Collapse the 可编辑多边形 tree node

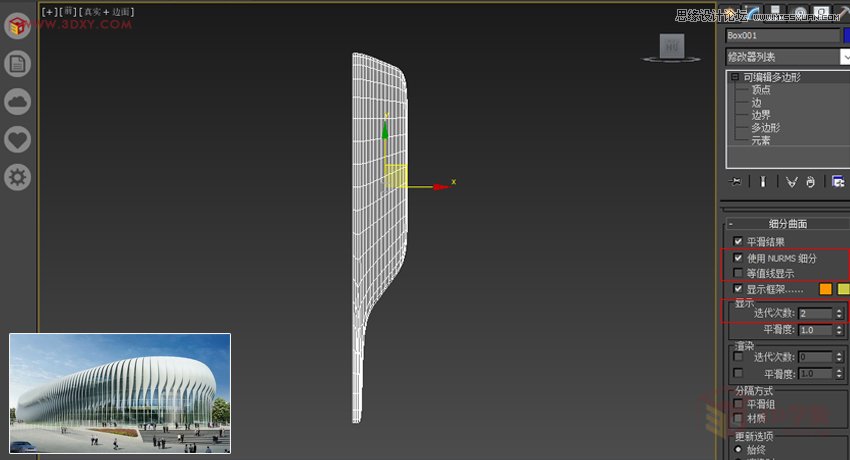point(734,77)
